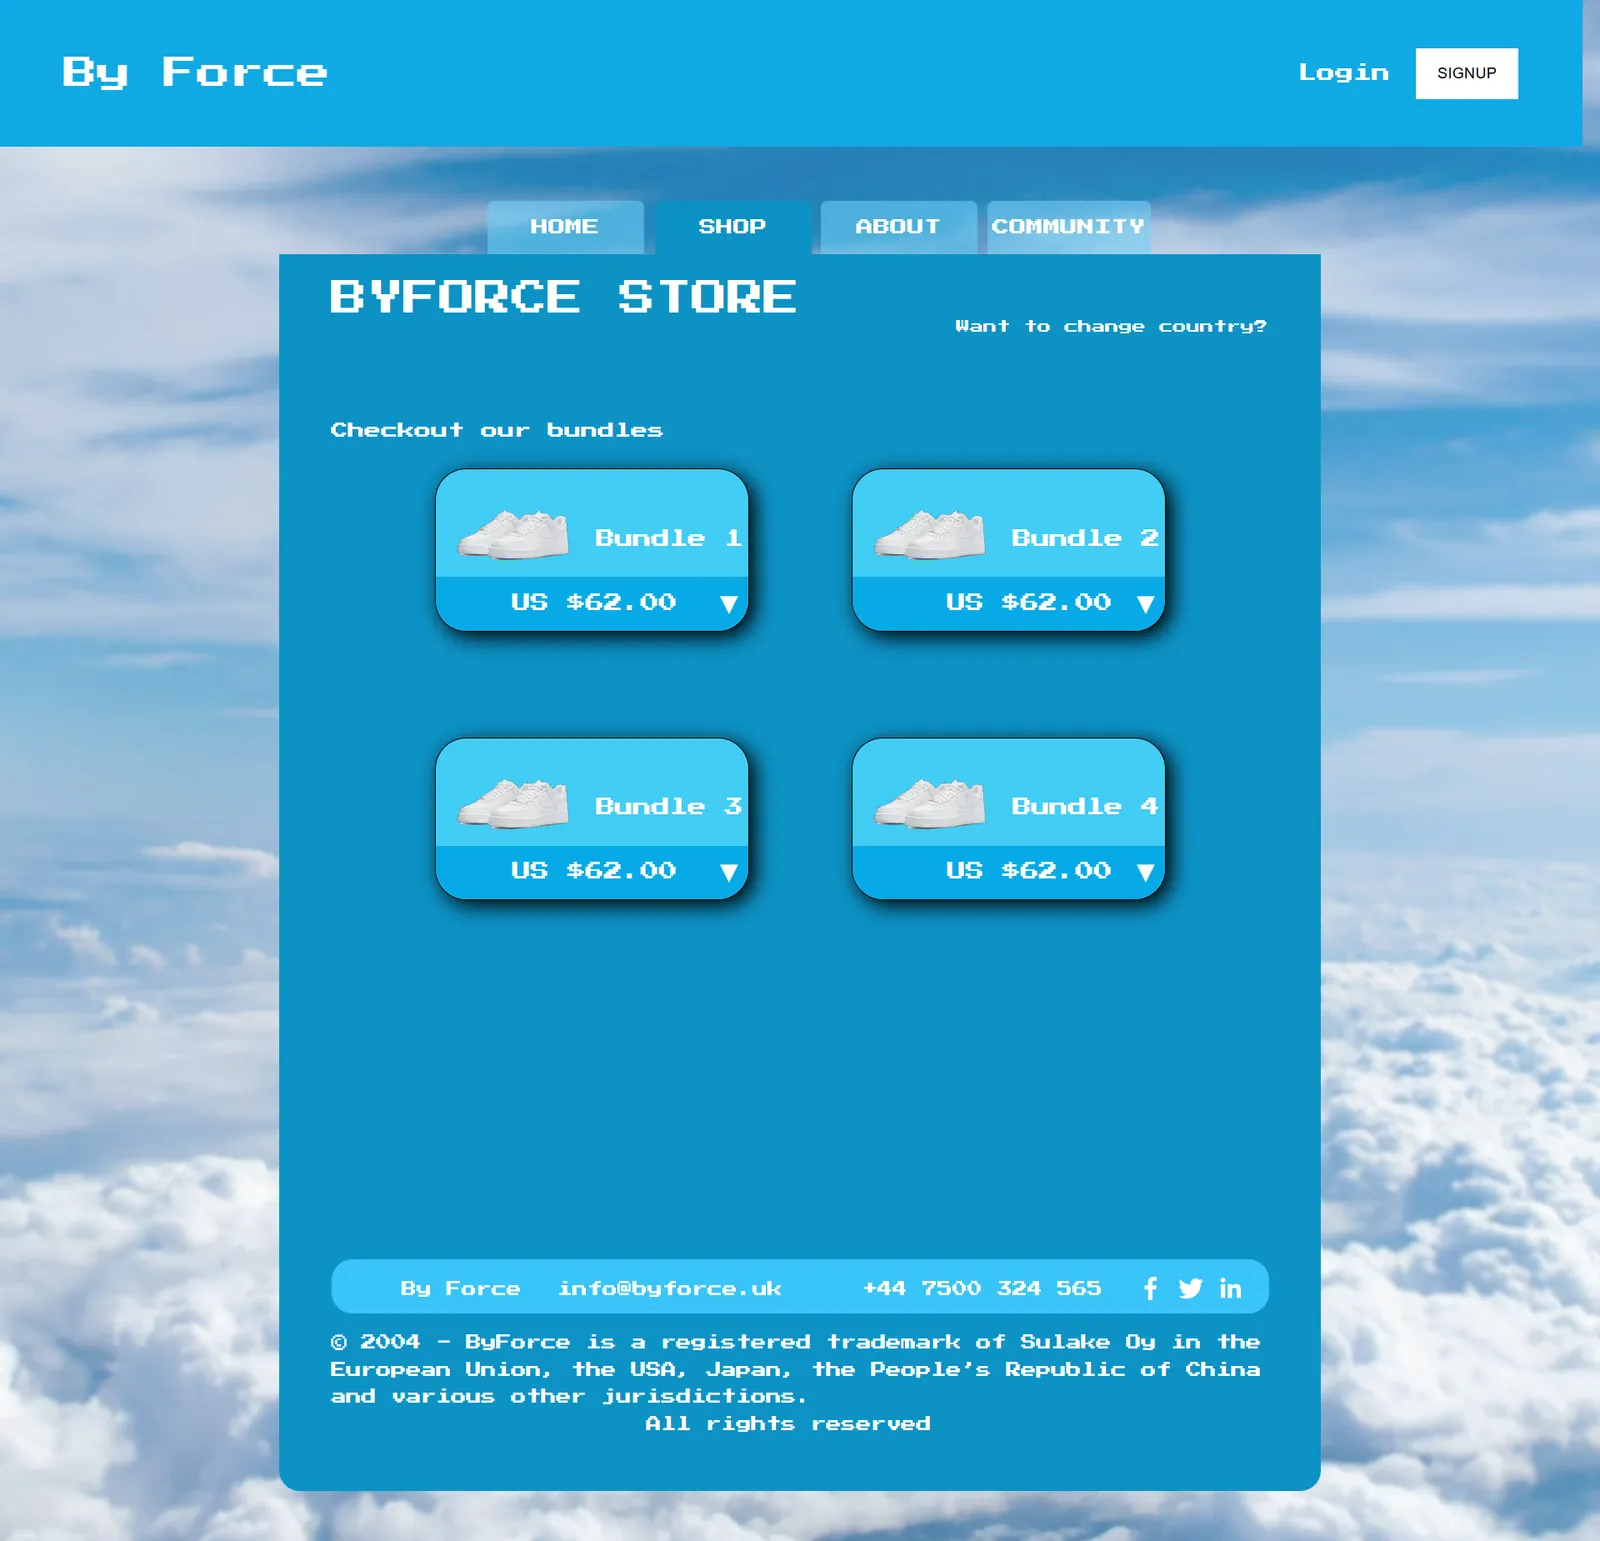This screenshot has width=1600, height=1541.
Task: Click the Bundle 2 sneaker image
Action: point(930,534)
